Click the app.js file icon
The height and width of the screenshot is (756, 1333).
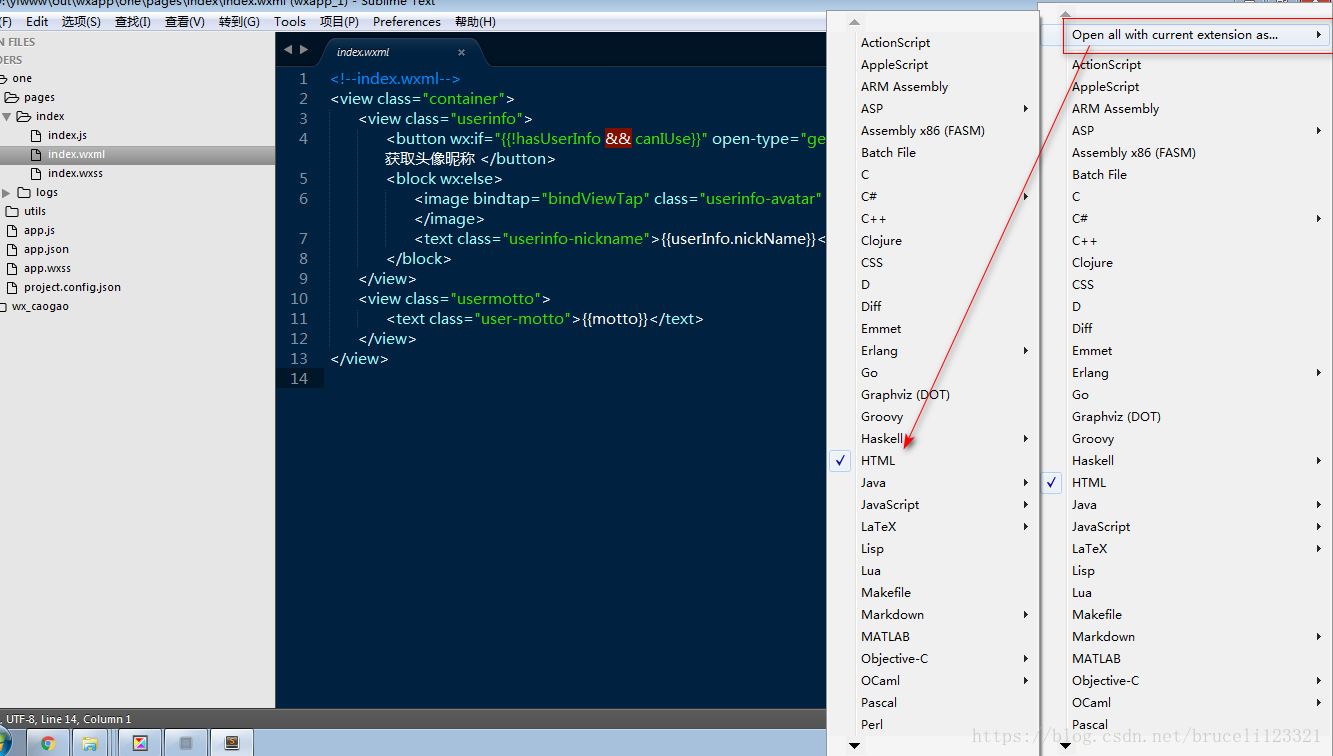click(x=12, y=230)
